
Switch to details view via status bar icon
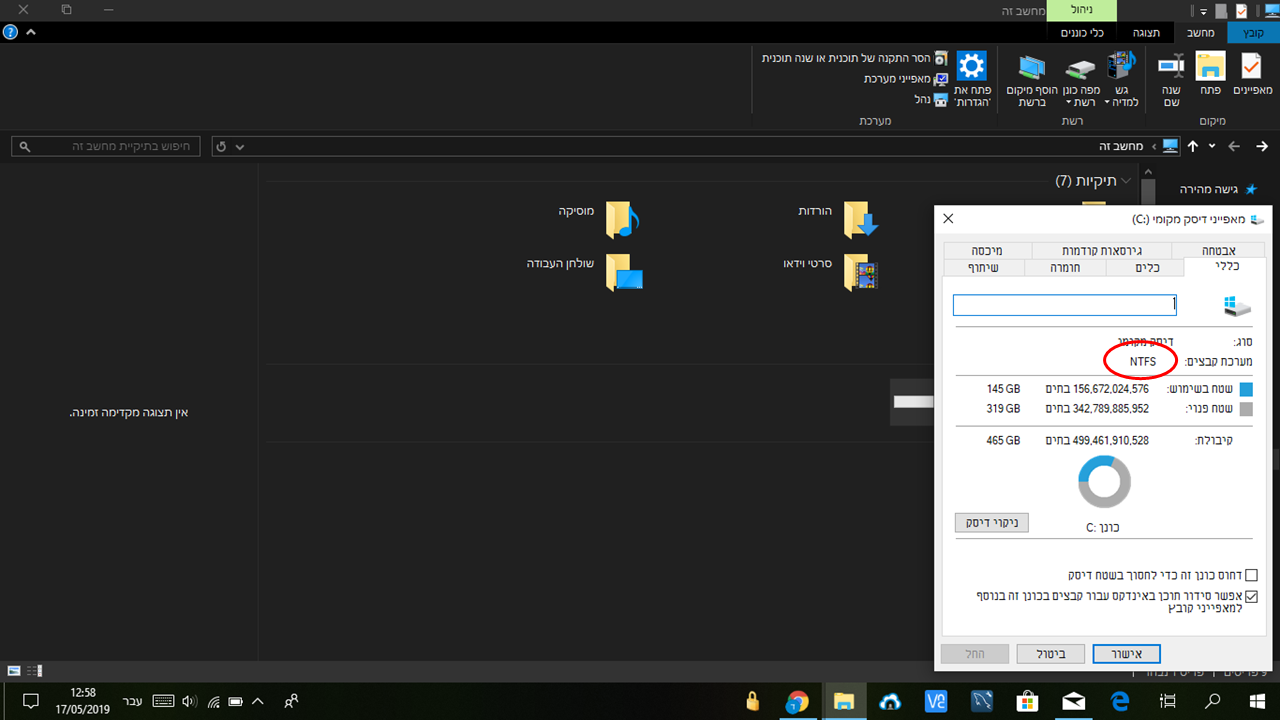click(34, 671)
